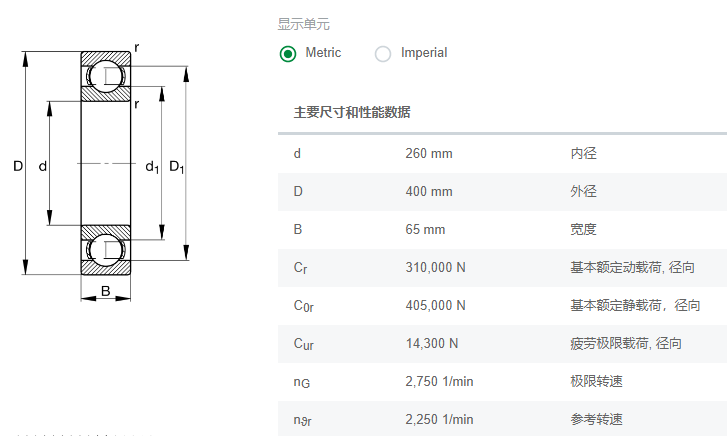The height and width of the screenshot is (436, 727).
Task: Click the bearing cross-section drawing
Action: pos(101,172)
